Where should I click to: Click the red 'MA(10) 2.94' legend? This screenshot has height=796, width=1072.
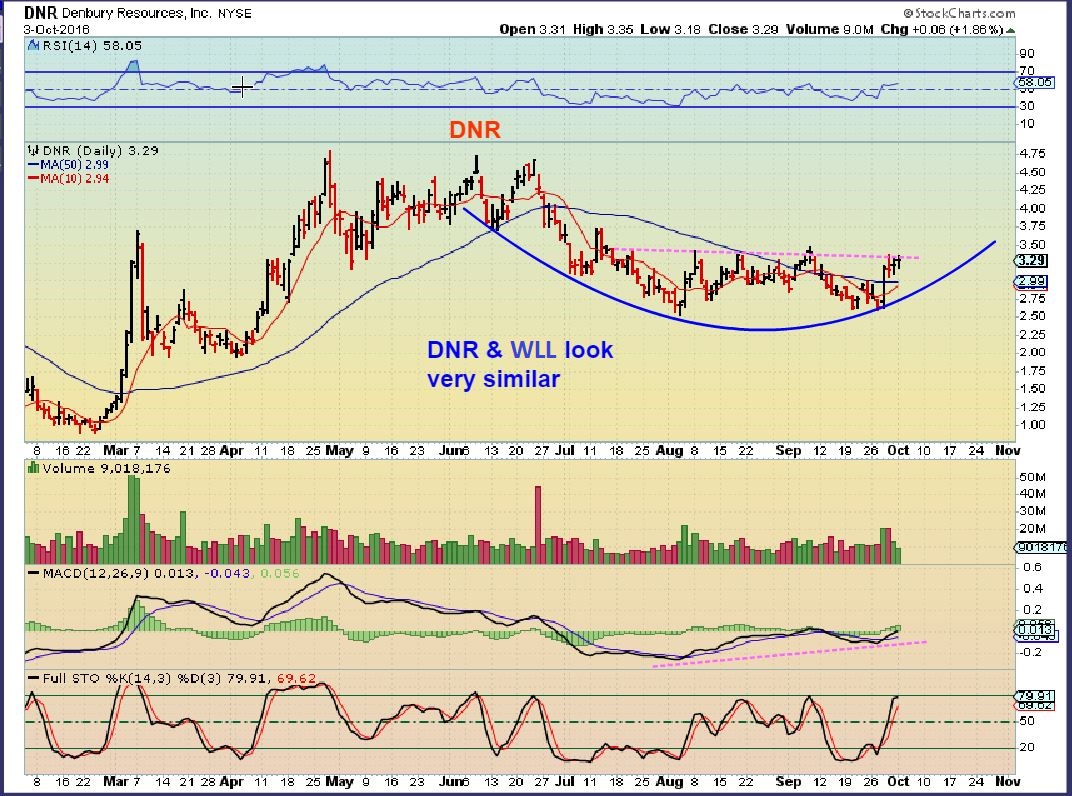tap(68, 178)
